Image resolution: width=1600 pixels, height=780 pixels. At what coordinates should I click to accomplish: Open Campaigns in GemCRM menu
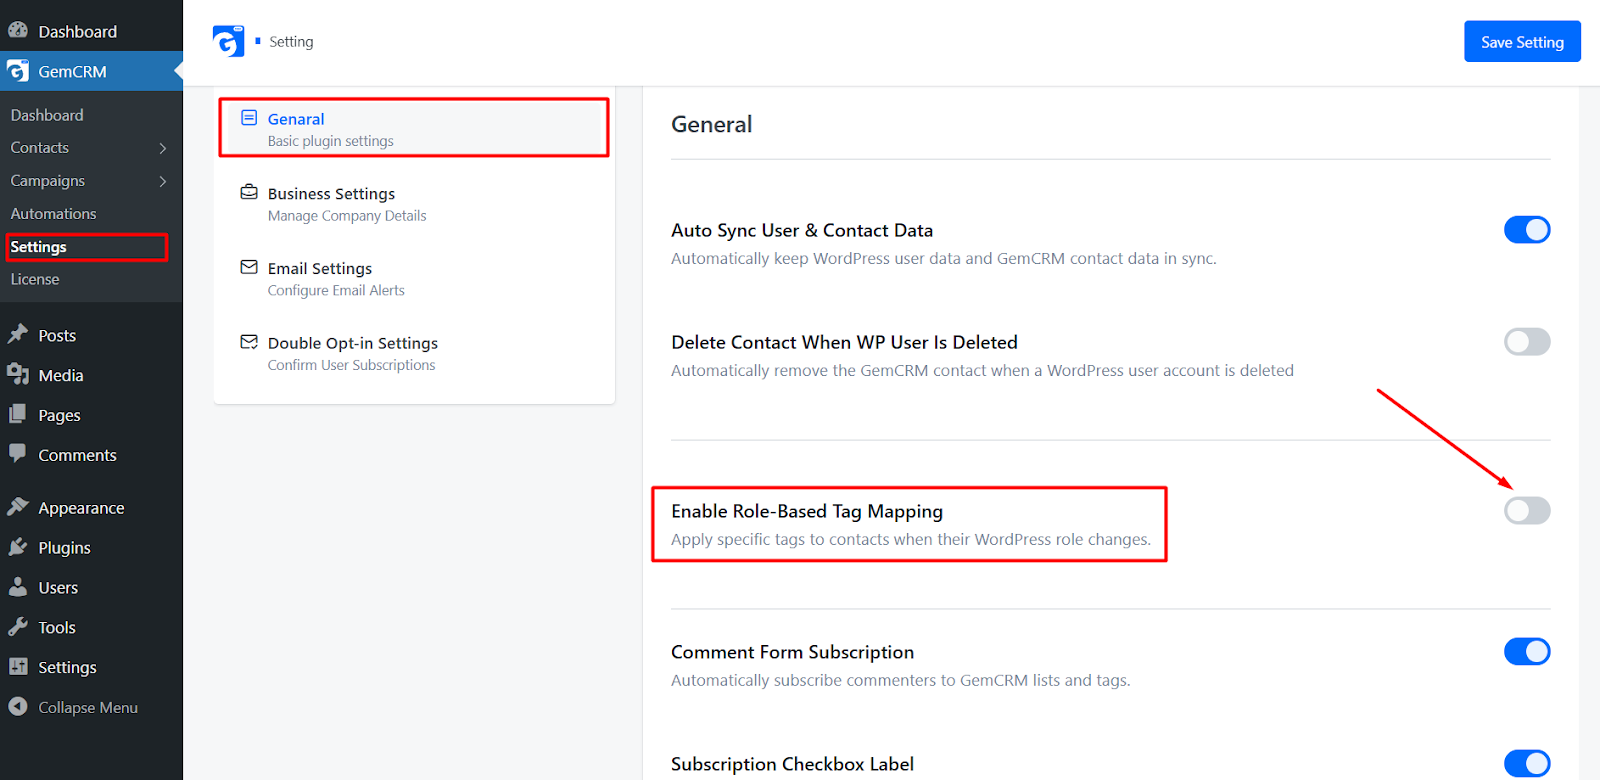point(48,181)
